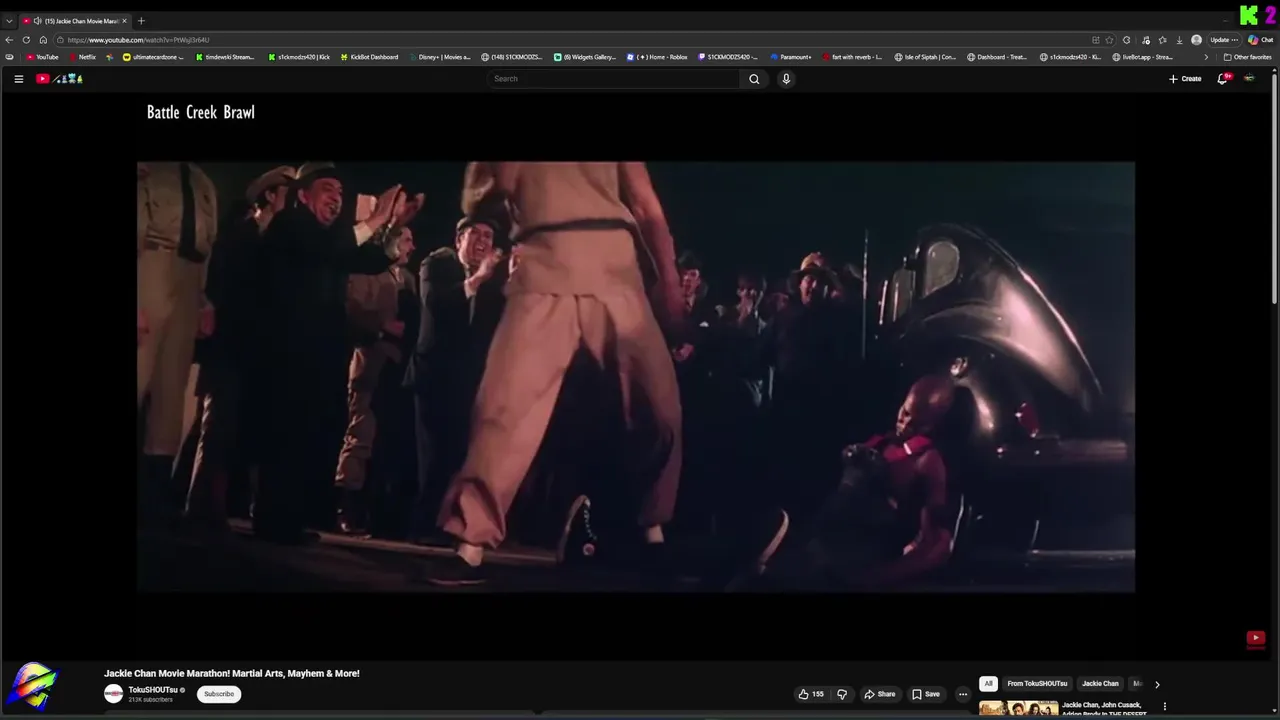
Task: Click the browser Update button
Action: pyautogui.click(x=1224, y=40)
